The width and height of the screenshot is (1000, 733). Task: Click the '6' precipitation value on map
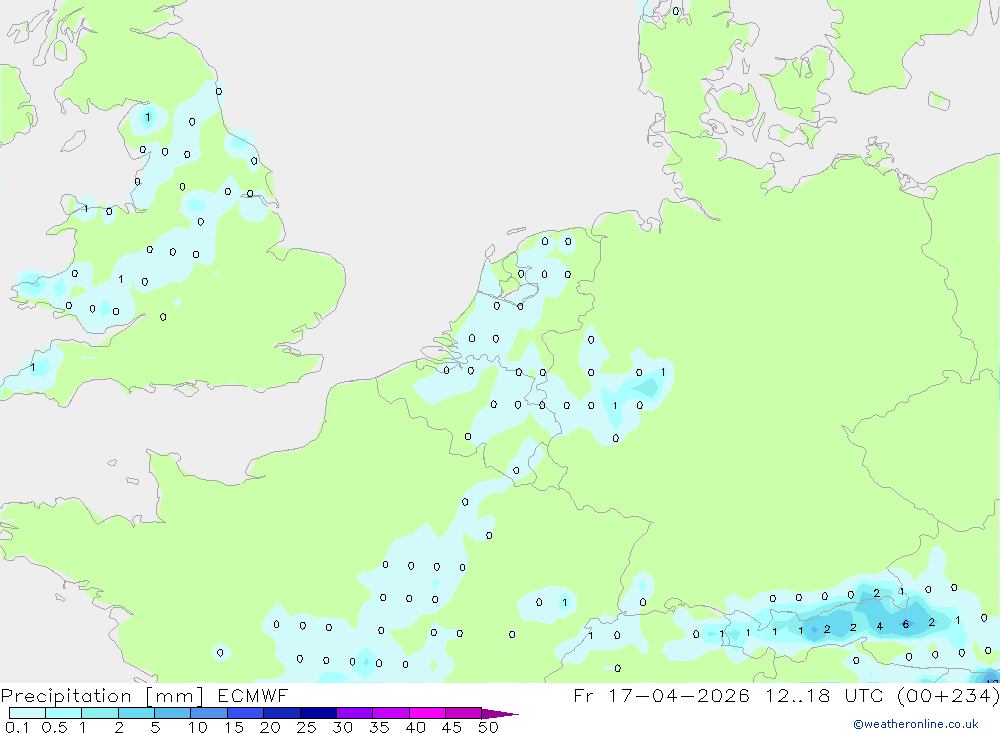click(x=906, y=624)
